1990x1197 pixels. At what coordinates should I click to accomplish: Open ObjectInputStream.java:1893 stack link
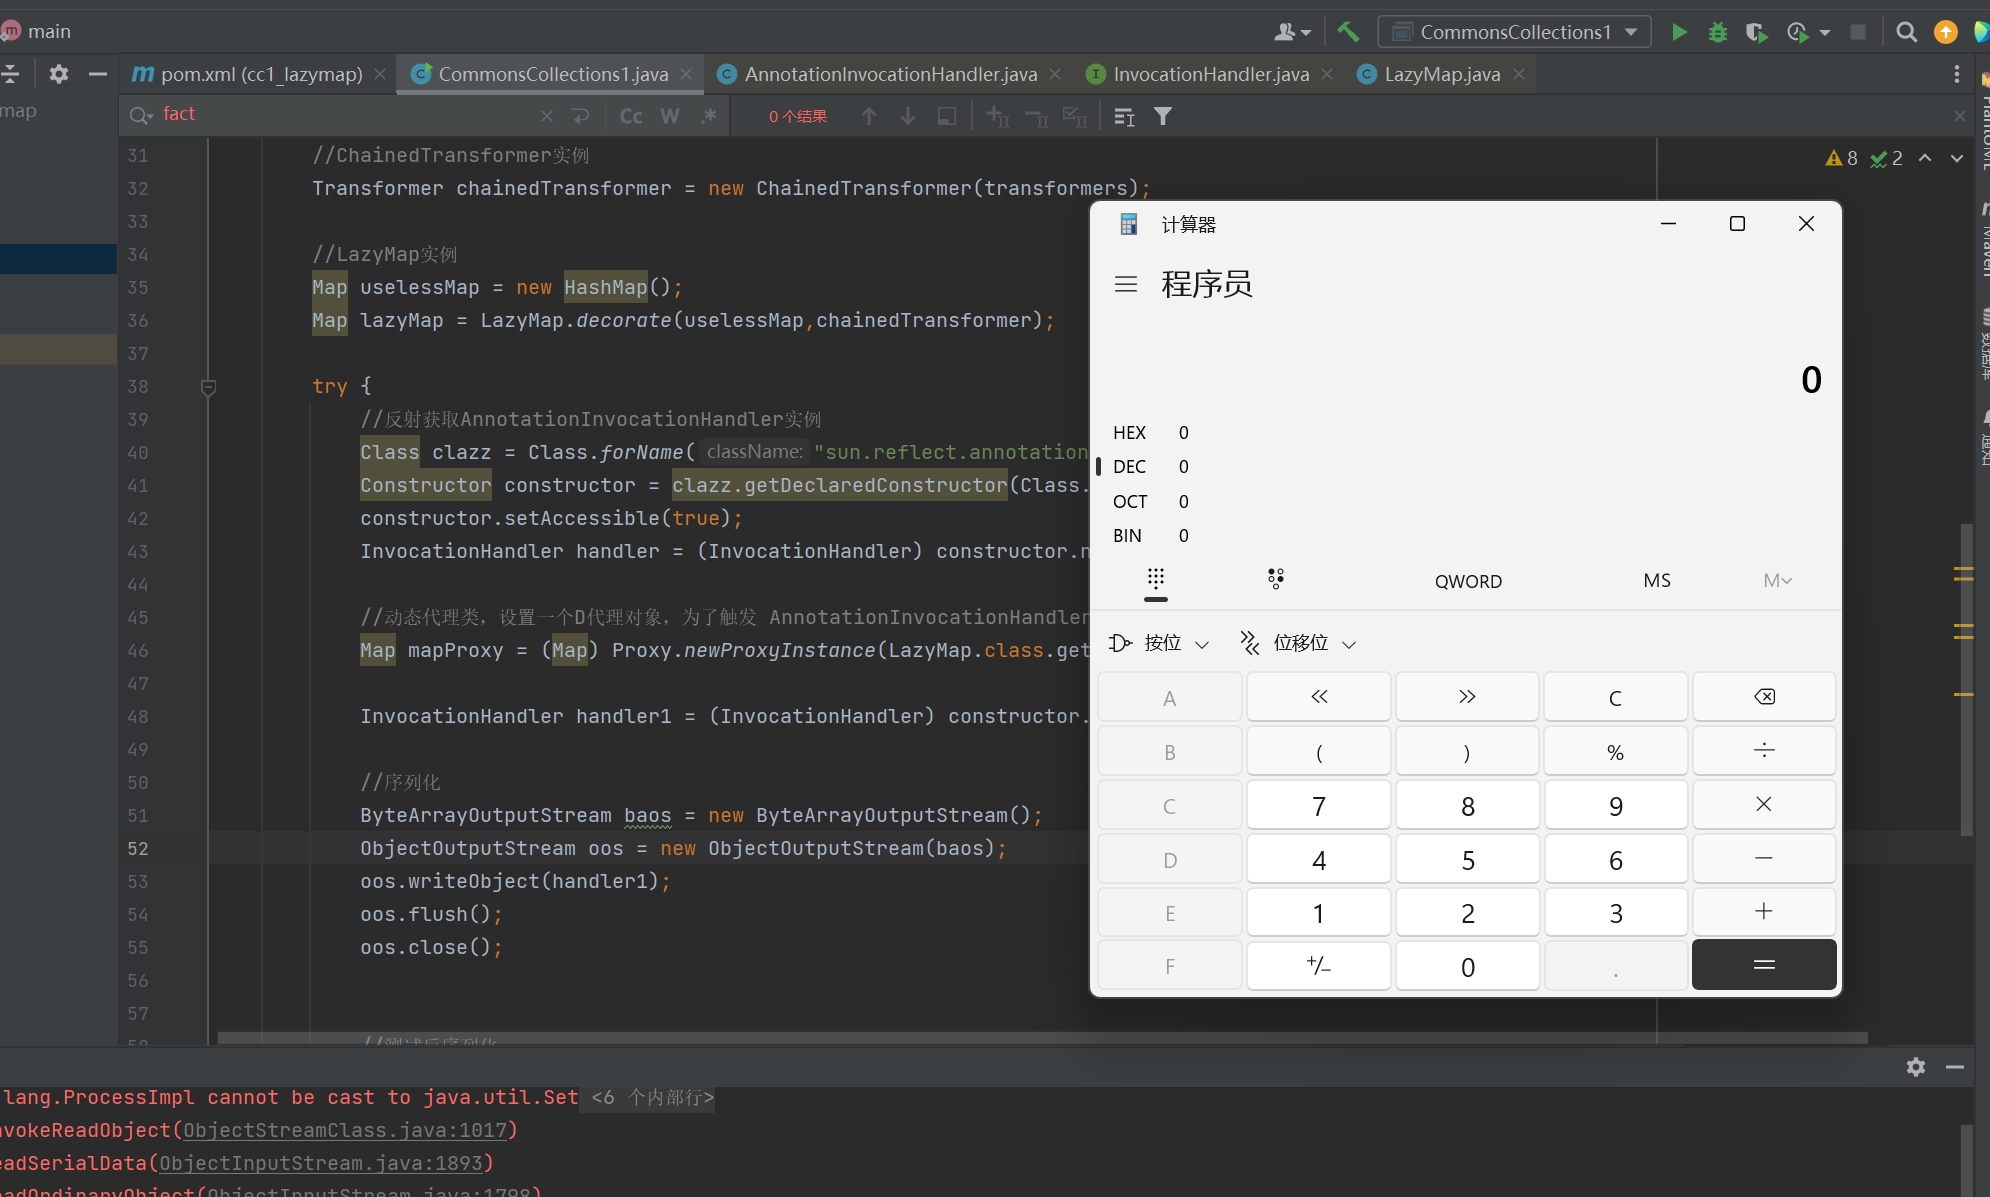click(x=320, y=1163)
